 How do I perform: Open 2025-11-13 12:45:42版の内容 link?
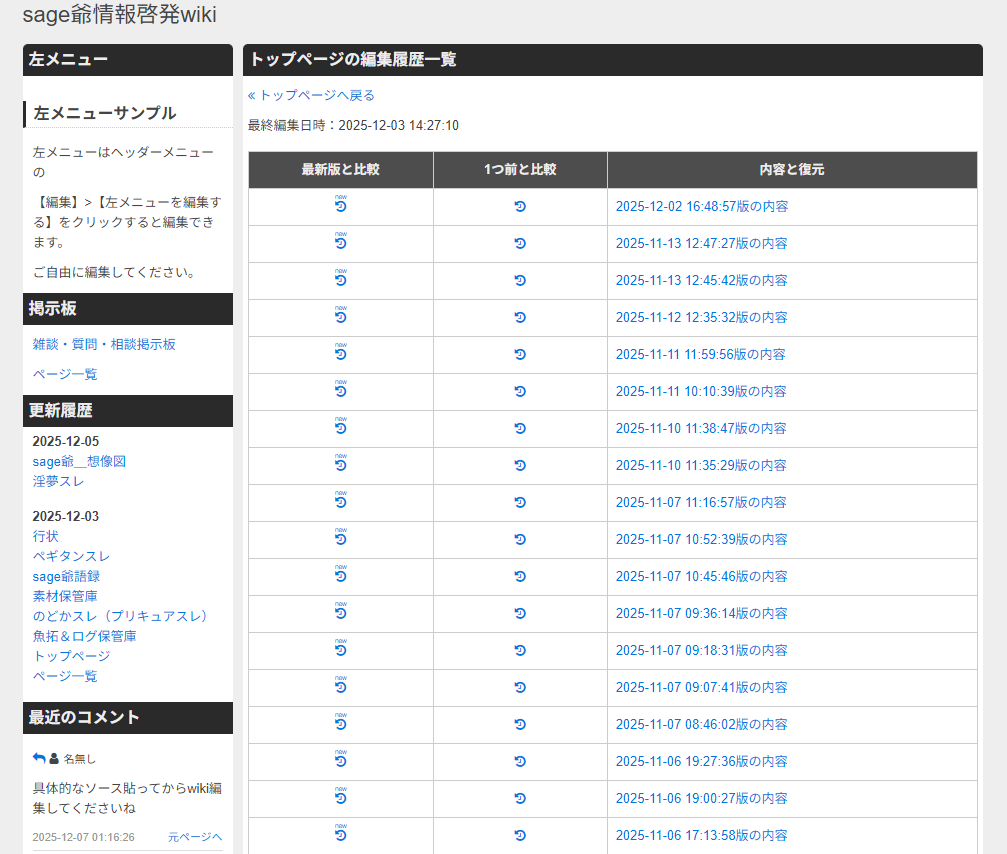[701, 281]
